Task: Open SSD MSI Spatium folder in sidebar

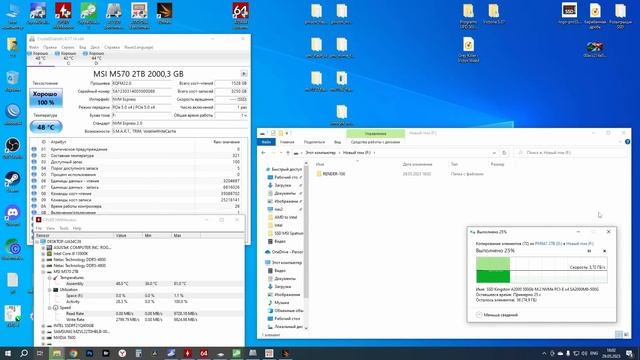Action: click(285, 233)
